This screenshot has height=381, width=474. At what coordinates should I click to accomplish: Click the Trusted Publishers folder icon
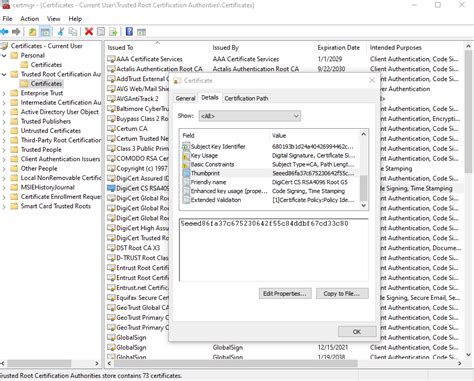click(14, 121)
